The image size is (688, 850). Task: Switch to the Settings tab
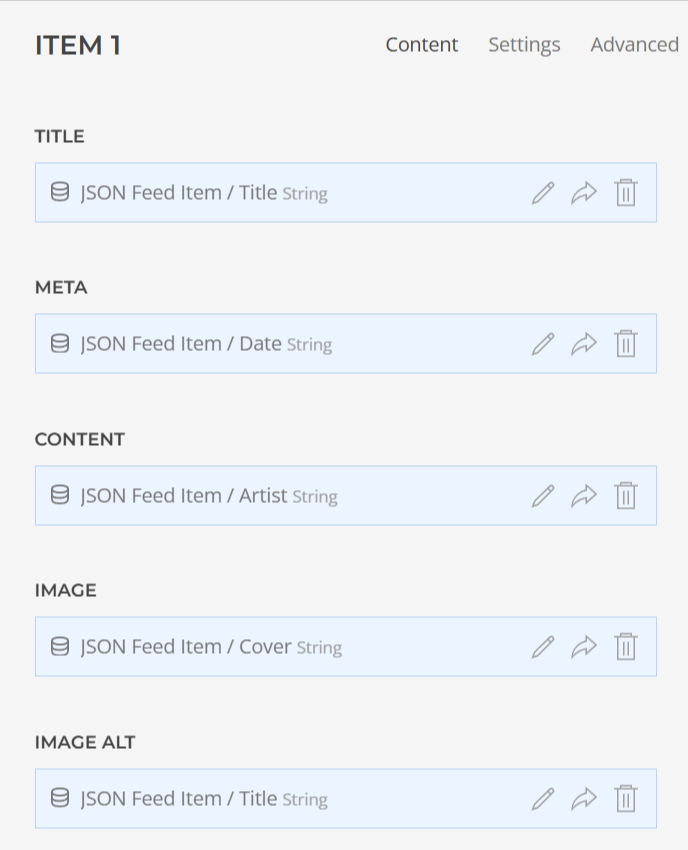tap(524, 45)
